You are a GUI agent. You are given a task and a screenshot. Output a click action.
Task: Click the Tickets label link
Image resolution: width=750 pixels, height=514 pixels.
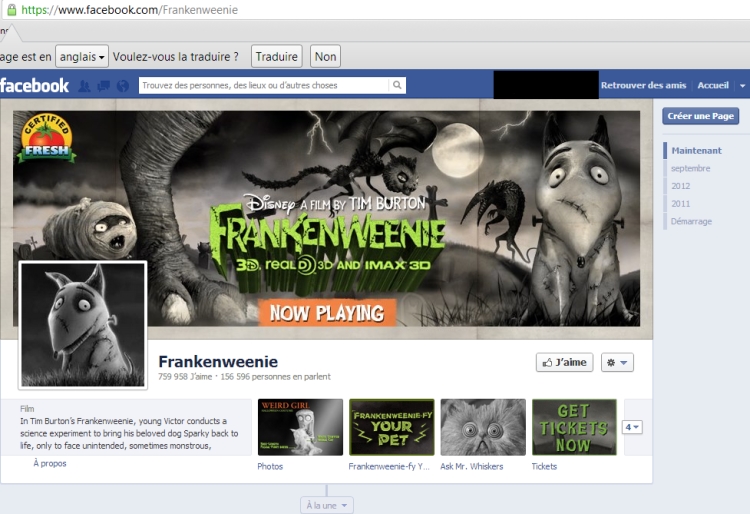coord(544,466)
